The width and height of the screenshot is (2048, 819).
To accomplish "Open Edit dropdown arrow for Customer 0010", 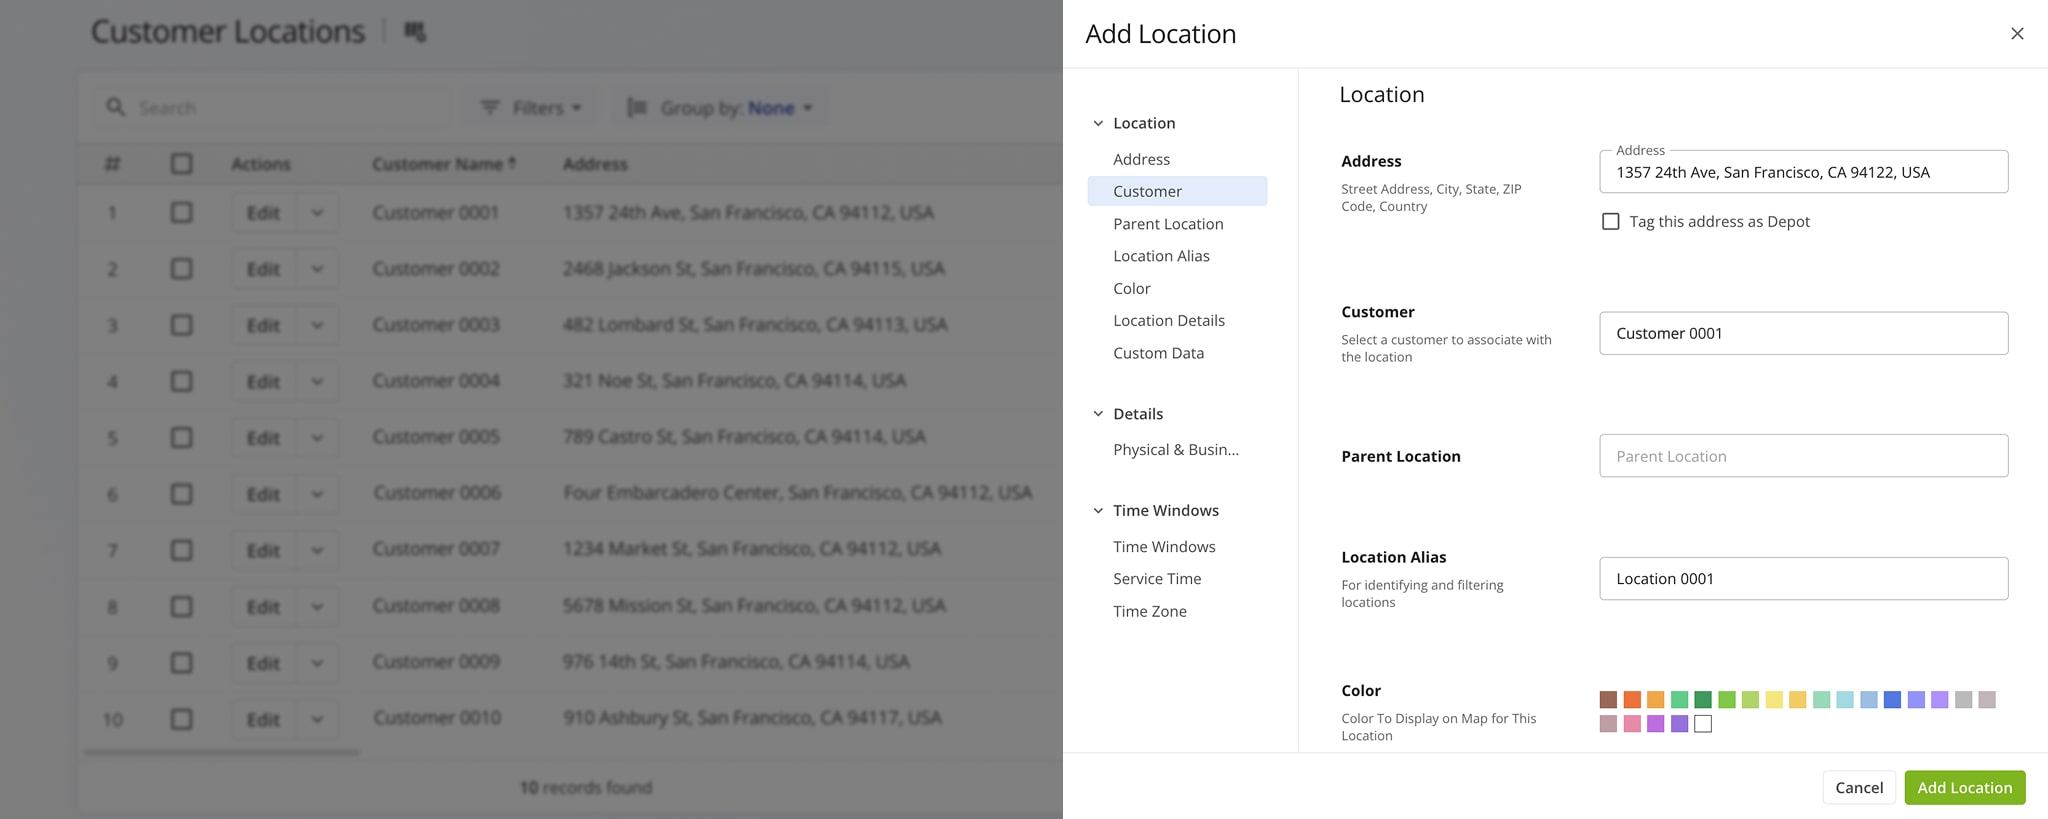I will 317,719.
